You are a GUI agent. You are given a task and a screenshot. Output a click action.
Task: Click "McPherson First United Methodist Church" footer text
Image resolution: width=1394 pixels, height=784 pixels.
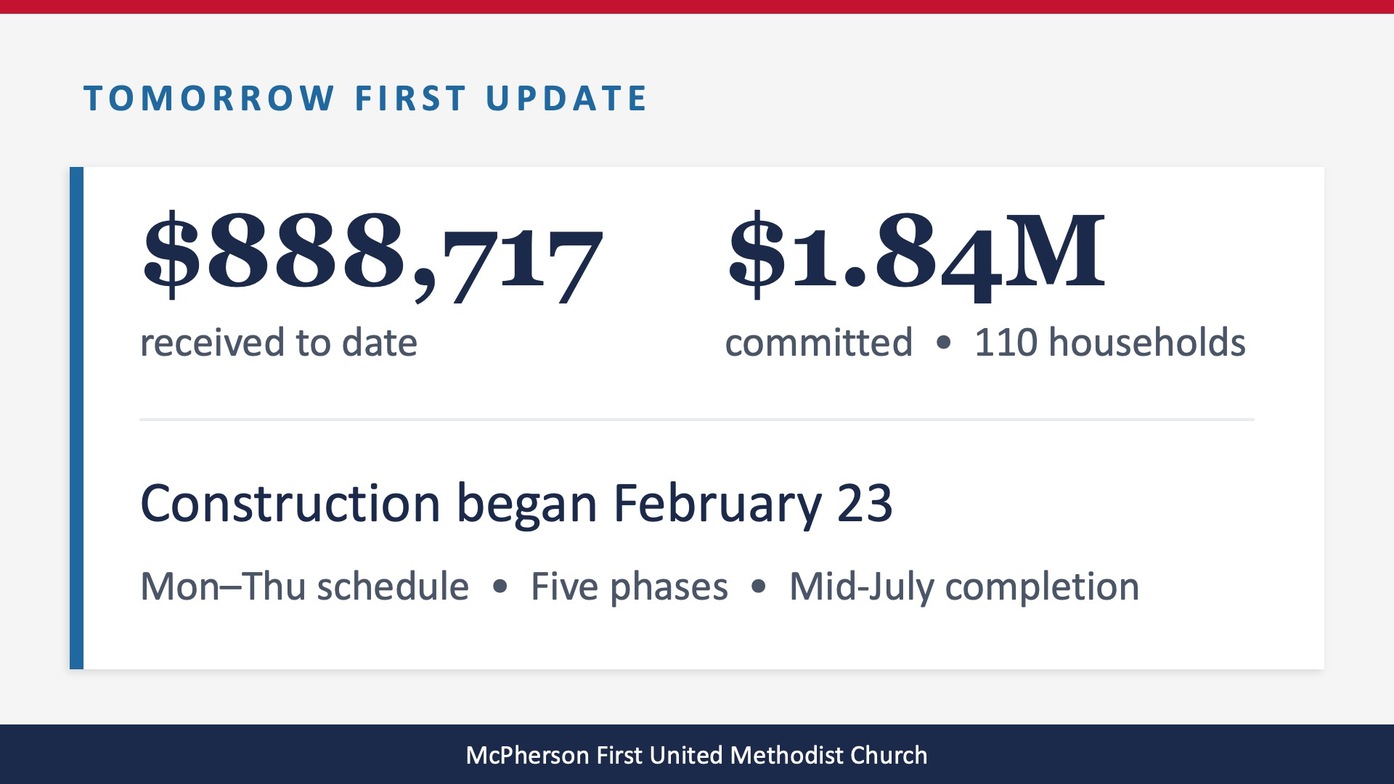(696, 755)
